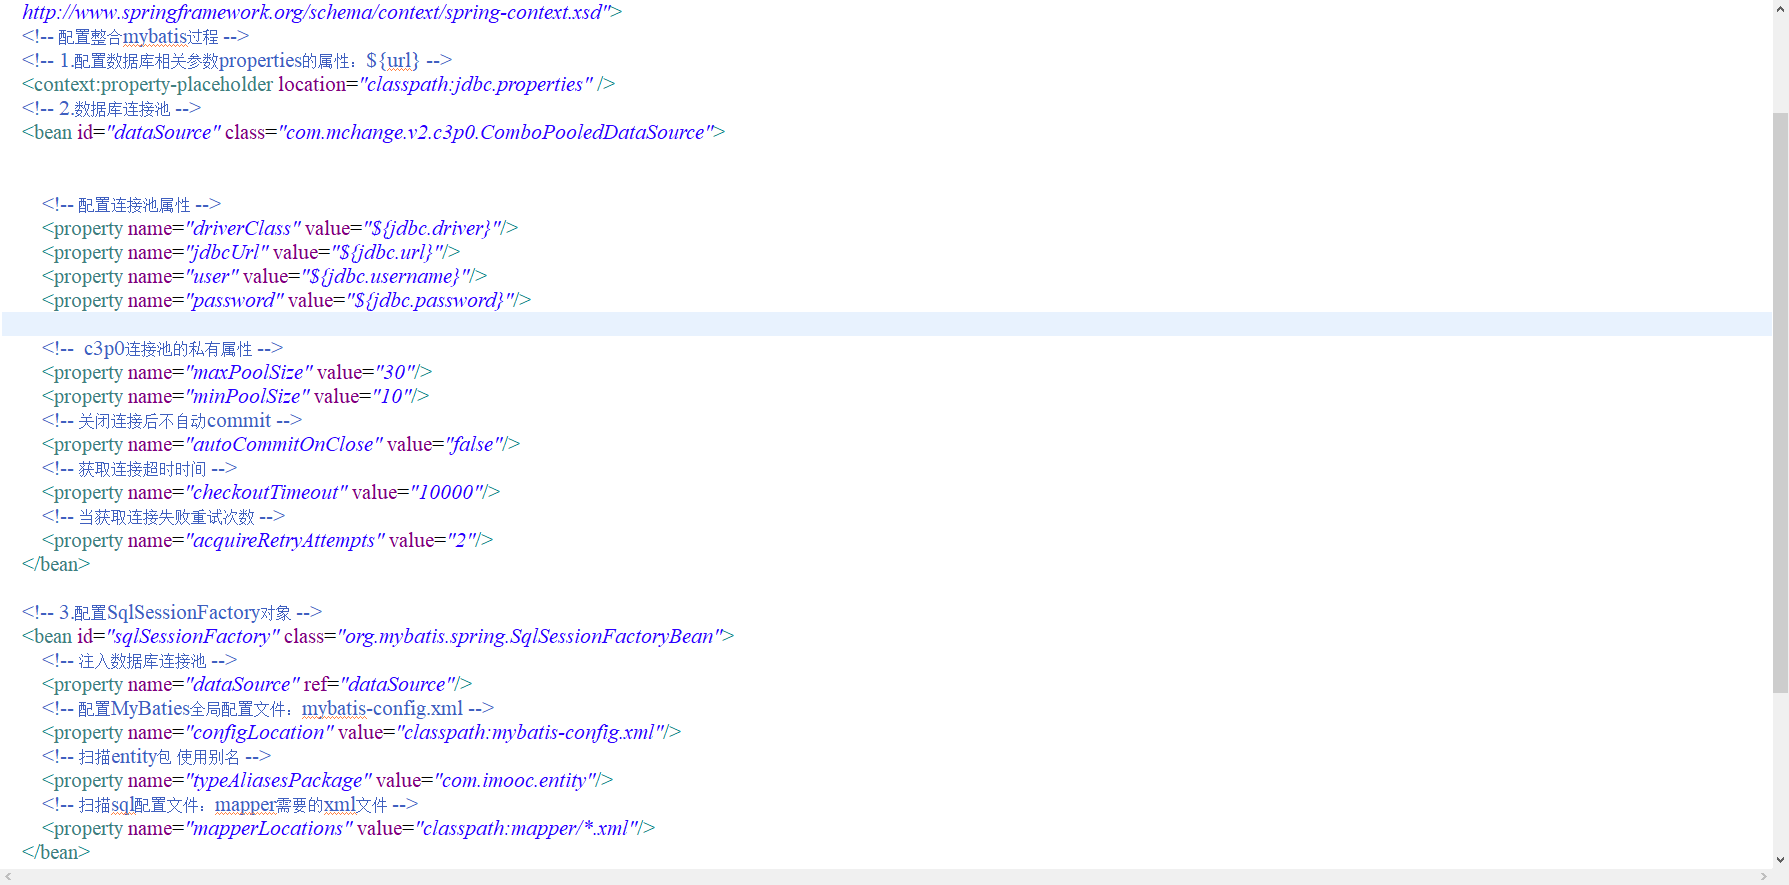Click the "maxPoolSize" property name
Screen dimensions: 1789x885
tap(249, 373)
